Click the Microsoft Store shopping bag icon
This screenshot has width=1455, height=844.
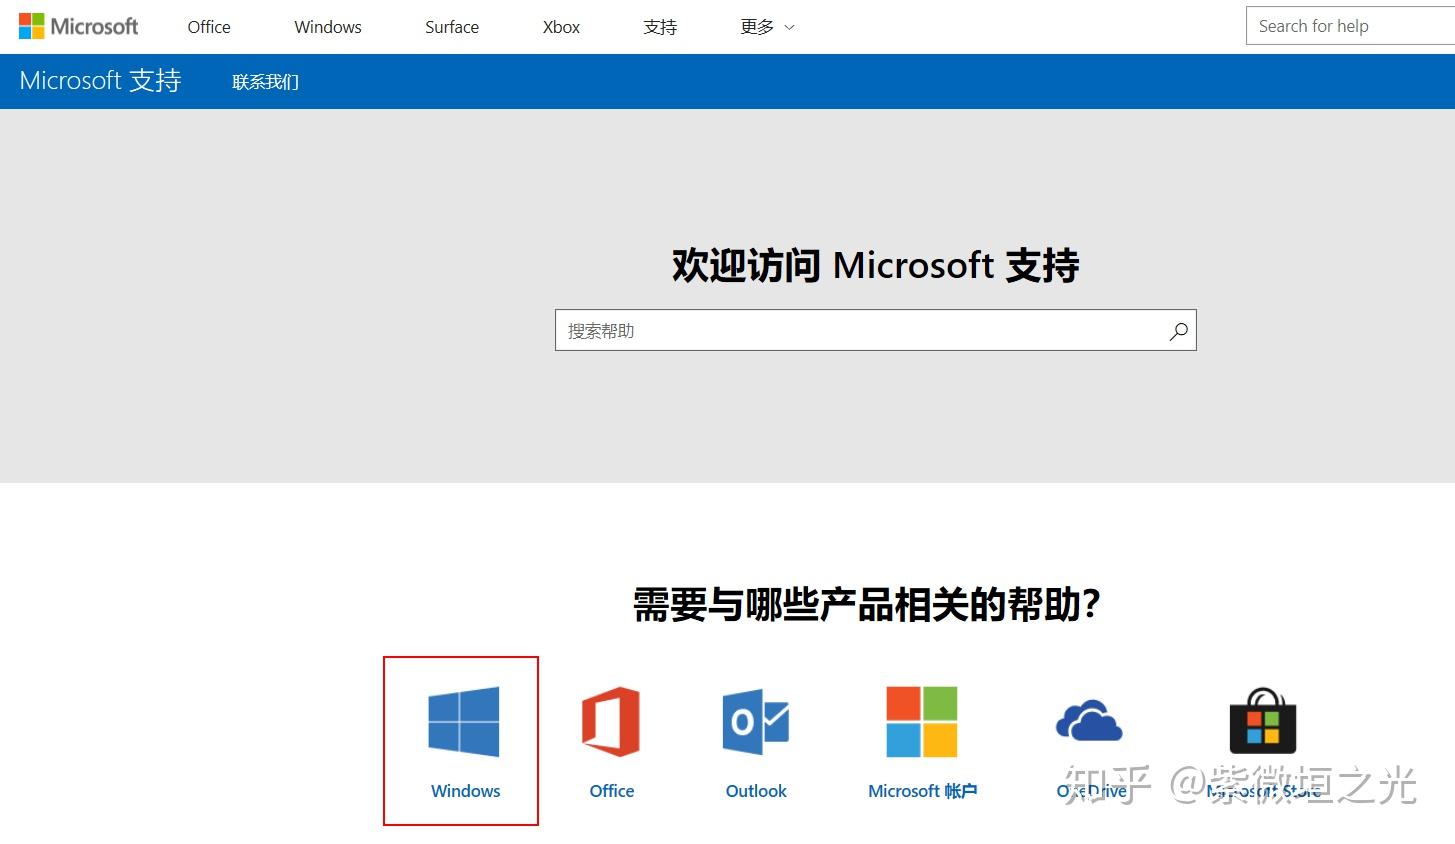pyautogui.click(x=1263, y=718)
